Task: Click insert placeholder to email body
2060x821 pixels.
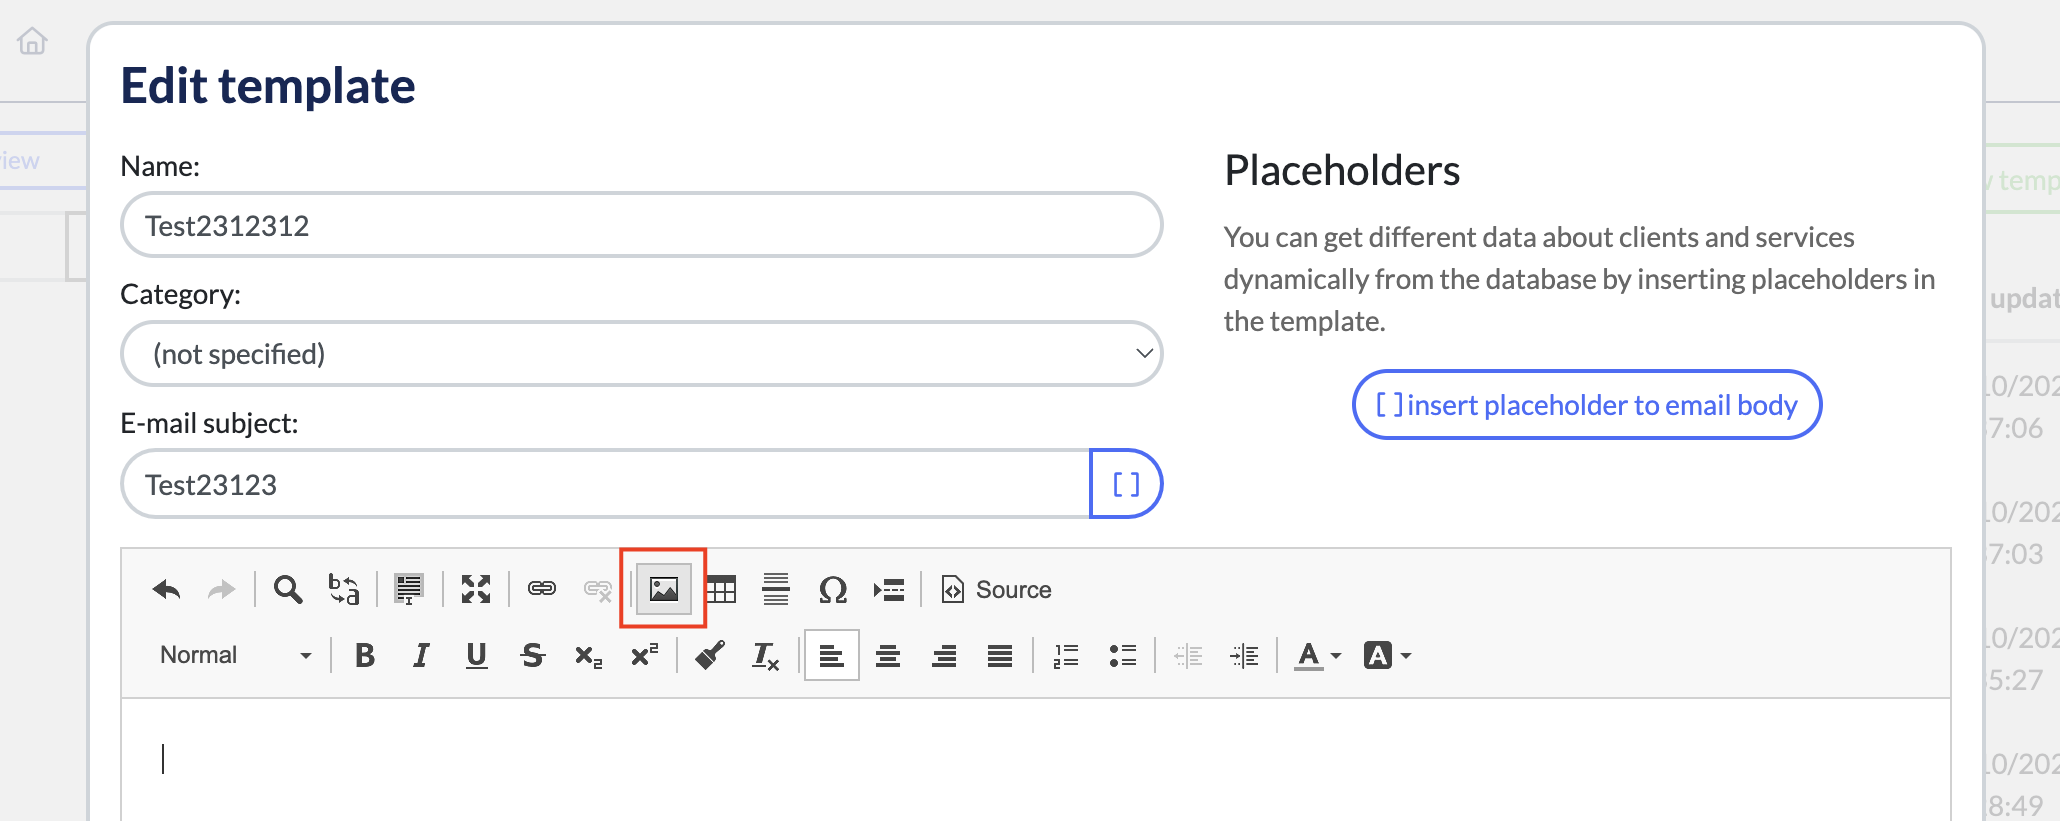Action: (1587, 405)
